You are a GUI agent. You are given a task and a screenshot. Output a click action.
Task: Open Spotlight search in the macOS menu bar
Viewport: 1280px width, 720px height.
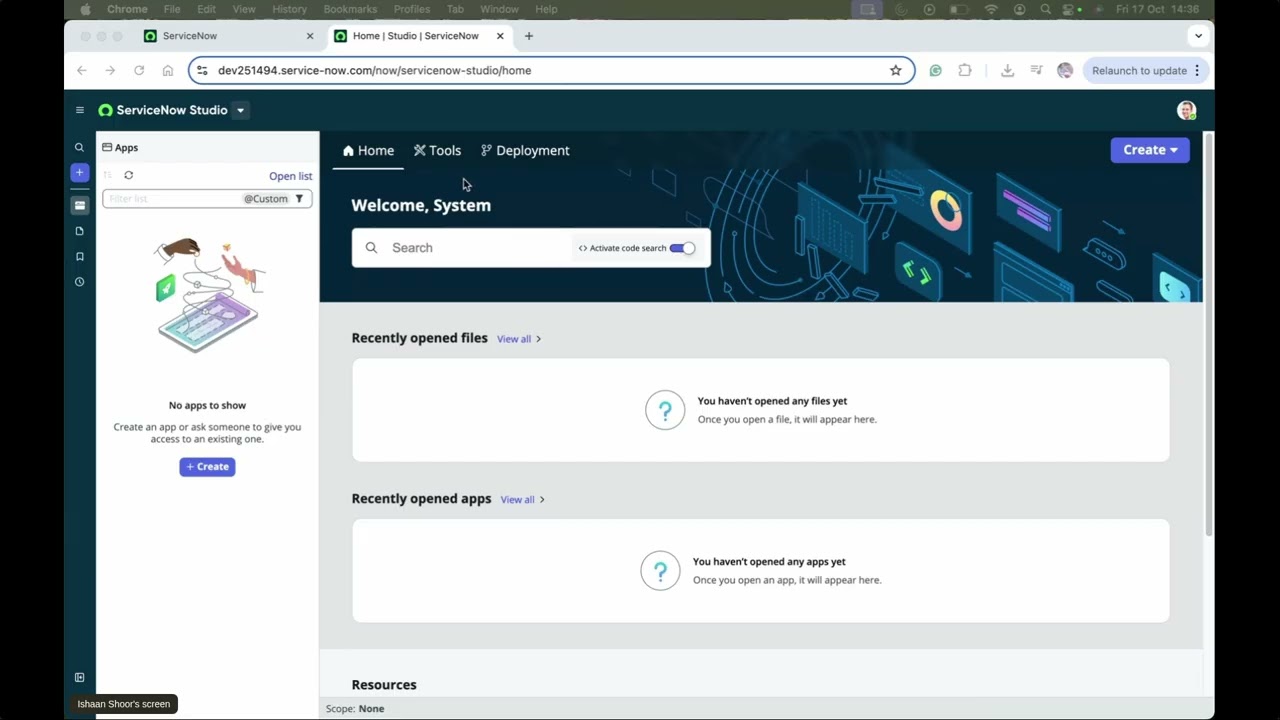[1045, 9]
